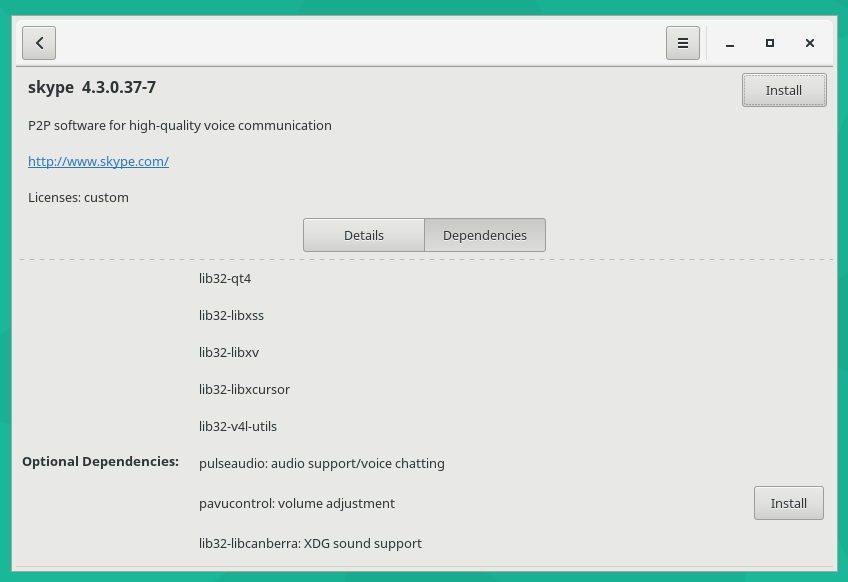Screen dimensions: 848x582
Task: Switch to the Details tab
Action: pos(364,235)
